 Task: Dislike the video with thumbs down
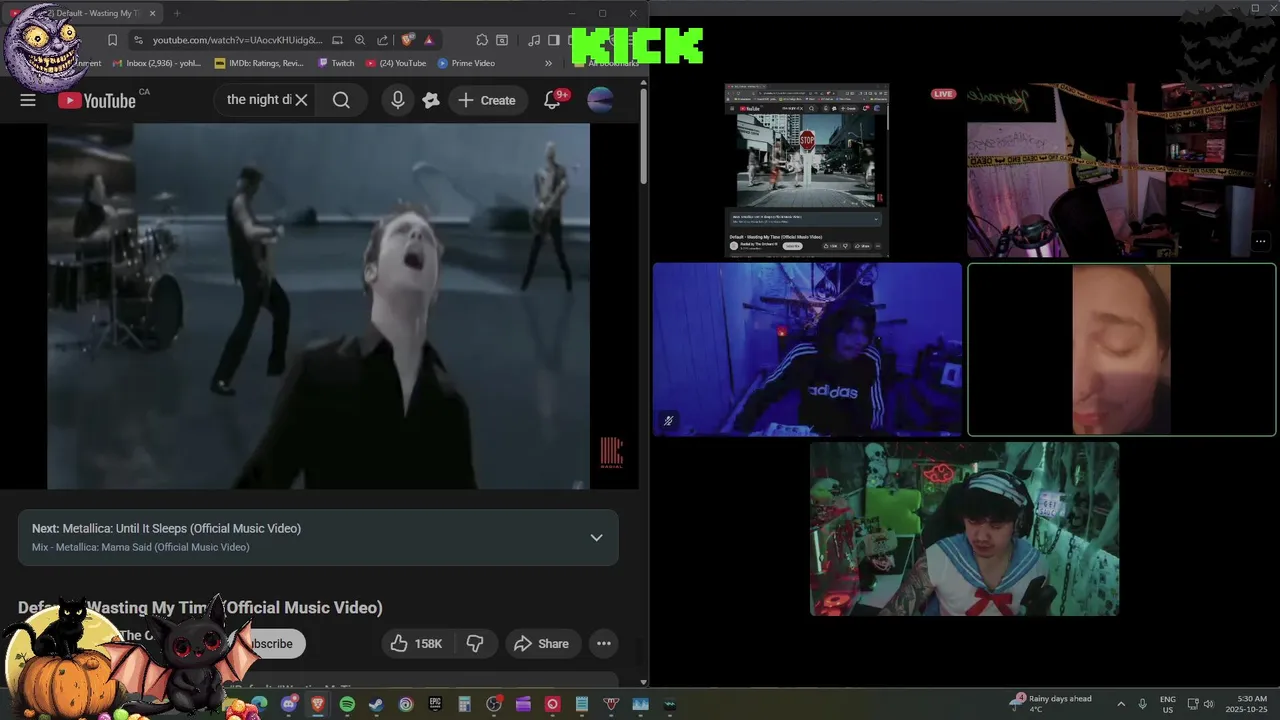(475, 644)
